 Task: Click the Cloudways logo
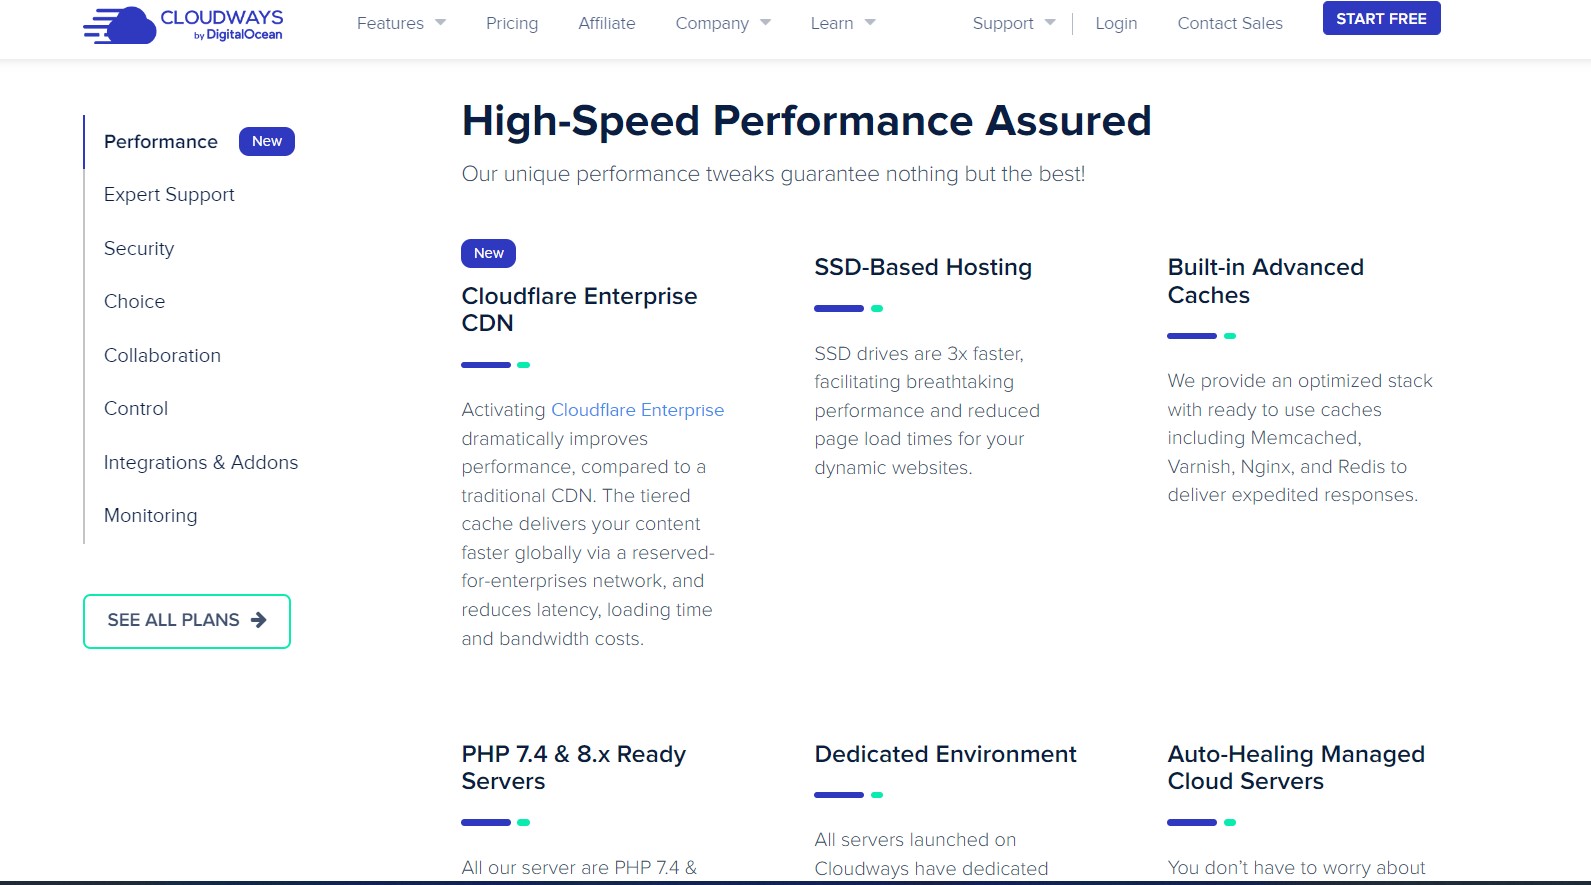pyautogui.click(x=183, y=25)
